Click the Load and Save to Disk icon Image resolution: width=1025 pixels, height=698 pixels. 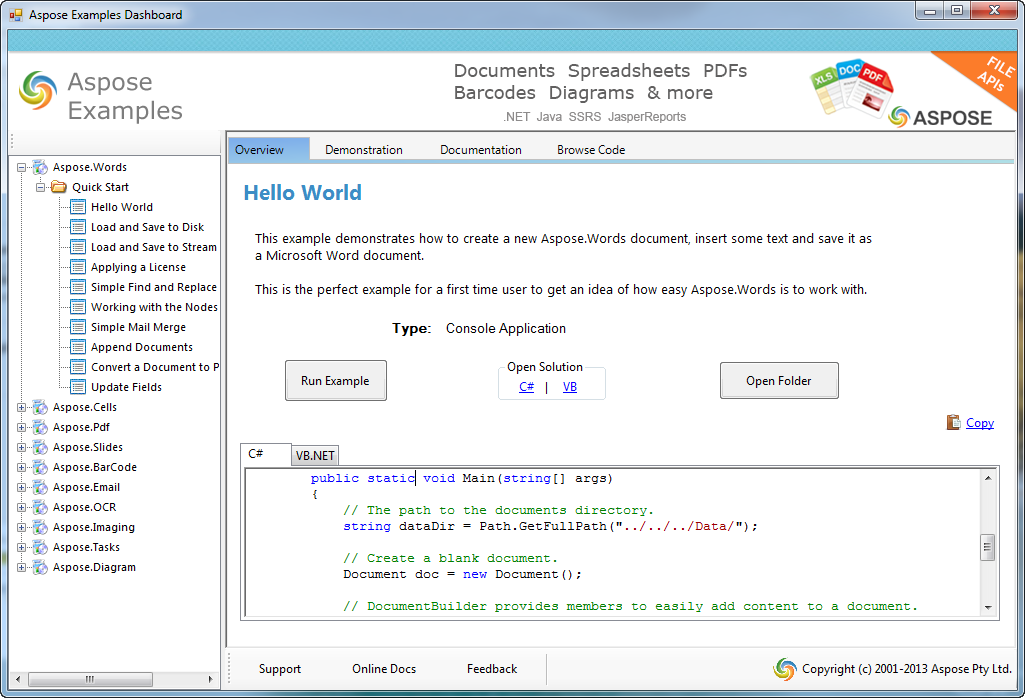(x=78, y=227)
